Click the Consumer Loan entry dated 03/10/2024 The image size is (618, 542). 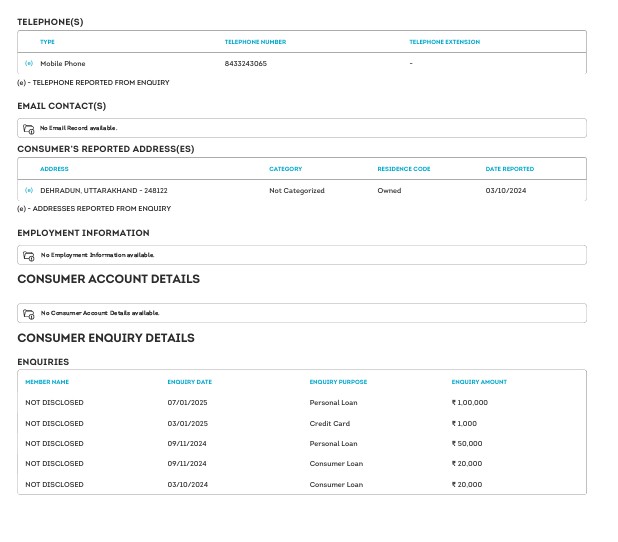[x=335, y=485]
